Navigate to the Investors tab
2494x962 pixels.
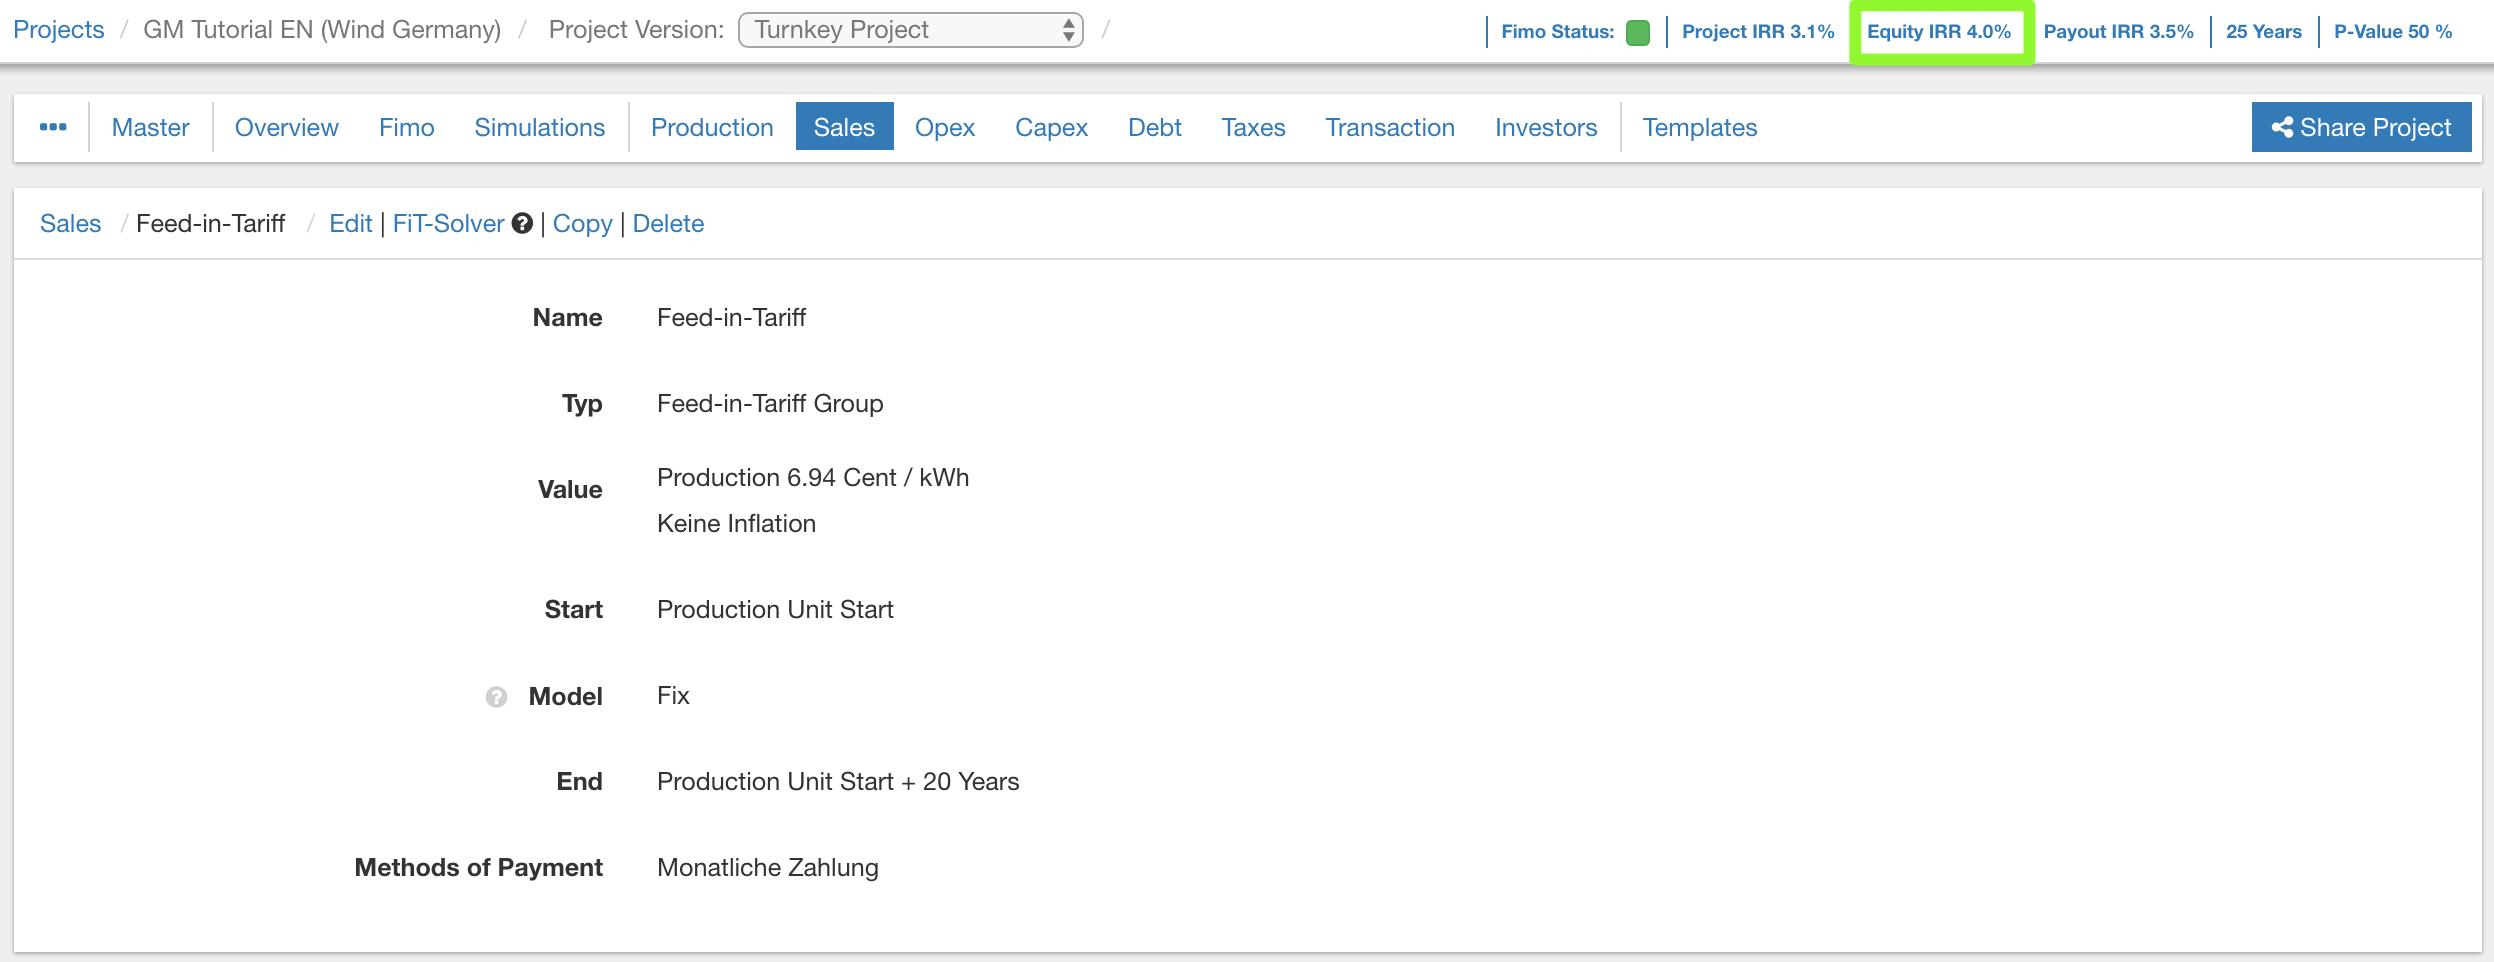click(1545, 127)
